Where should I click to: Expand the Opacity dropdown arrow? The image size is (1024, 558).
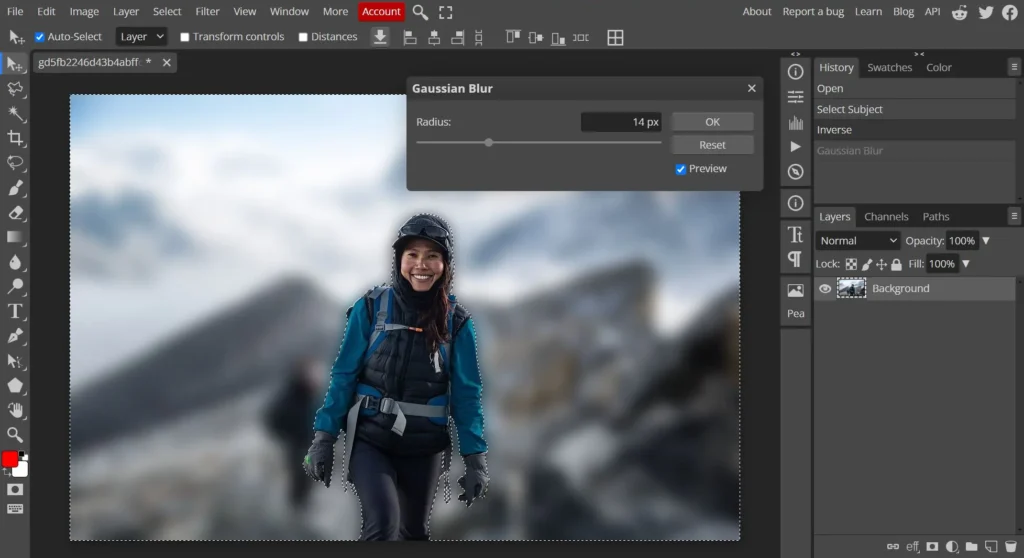(x=986, y=241)
